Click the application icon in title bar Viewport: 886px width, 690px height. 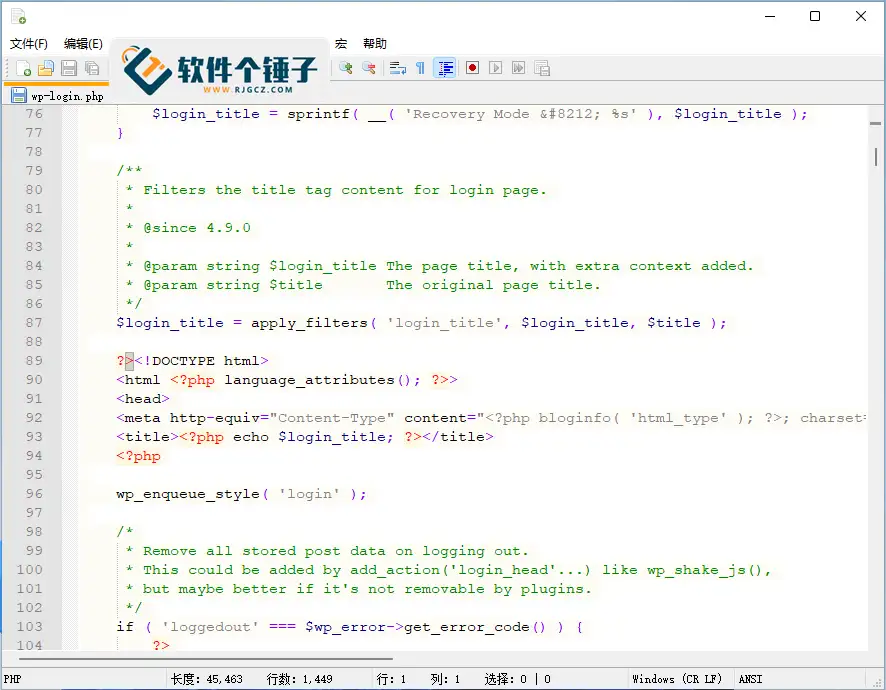click(x=19, y=16)
